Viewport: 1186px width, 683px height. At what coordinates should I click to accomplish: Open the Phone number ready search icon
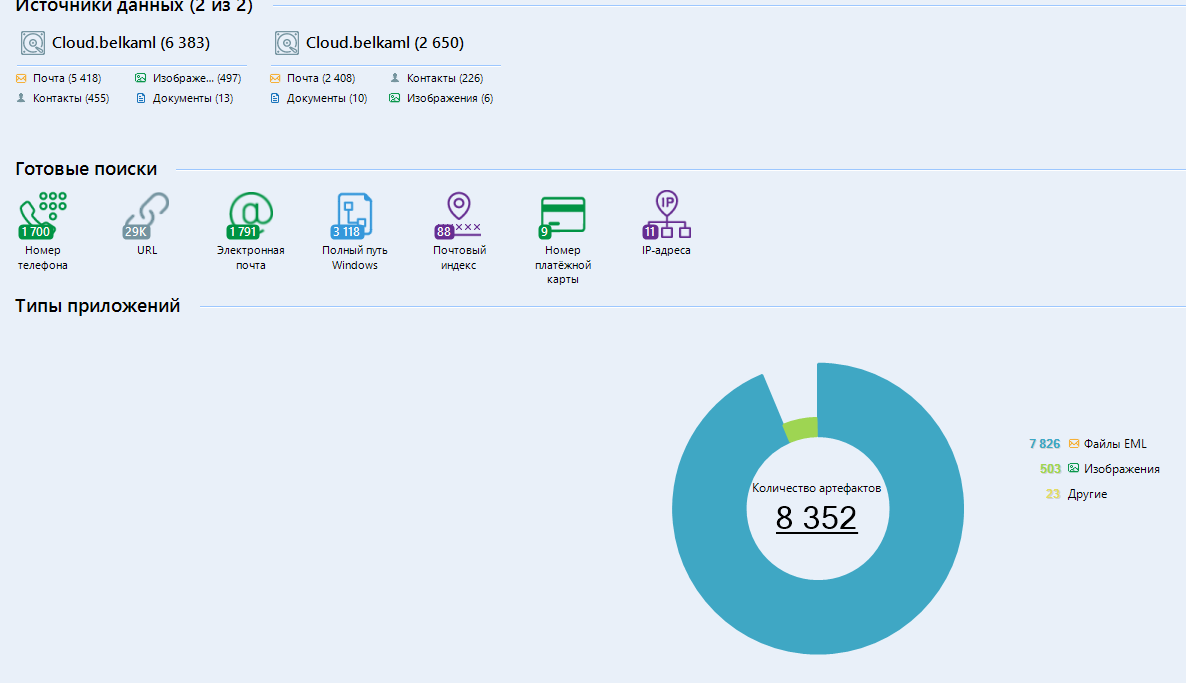43,216
